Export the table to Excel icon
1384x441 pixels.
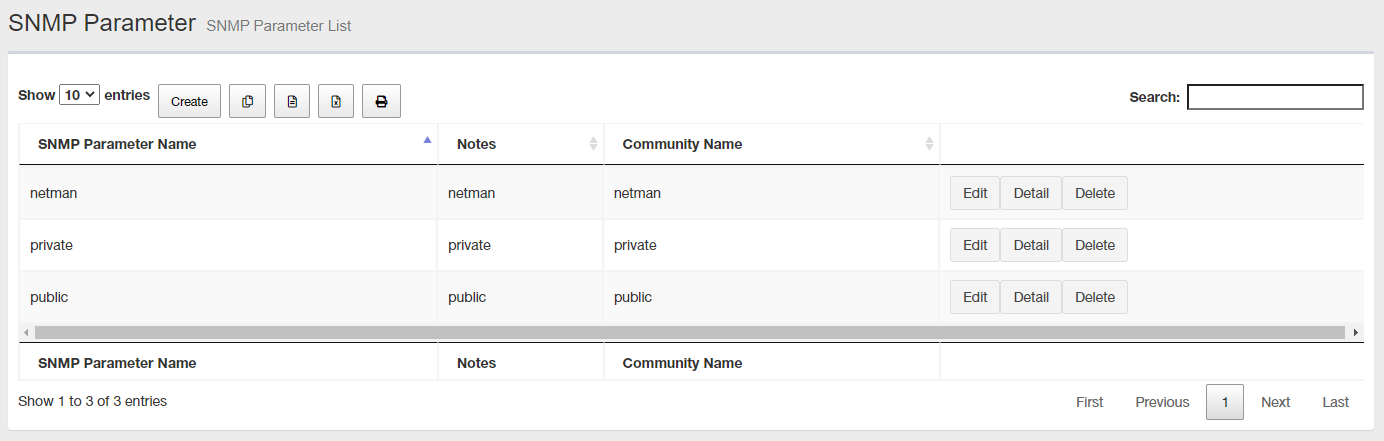(336, 101)
